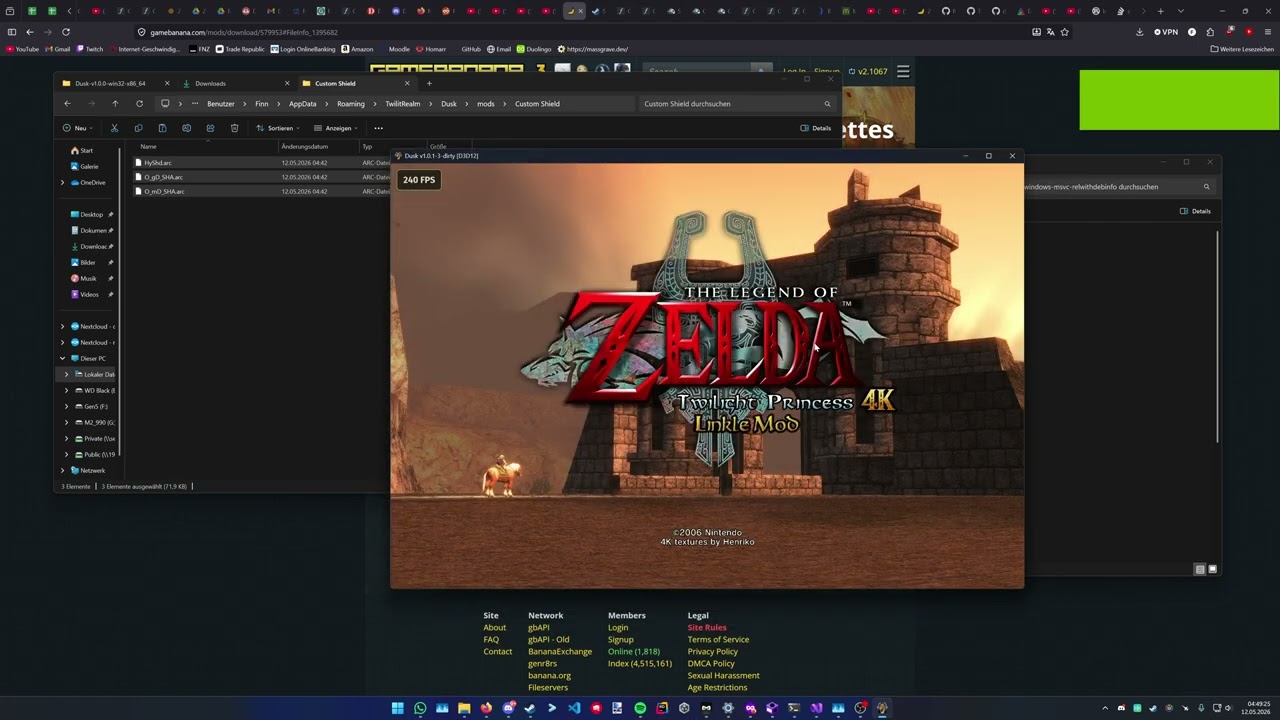Open Windows Start menu
This screenshot has width=1280, height=720.
pos(397,708)
